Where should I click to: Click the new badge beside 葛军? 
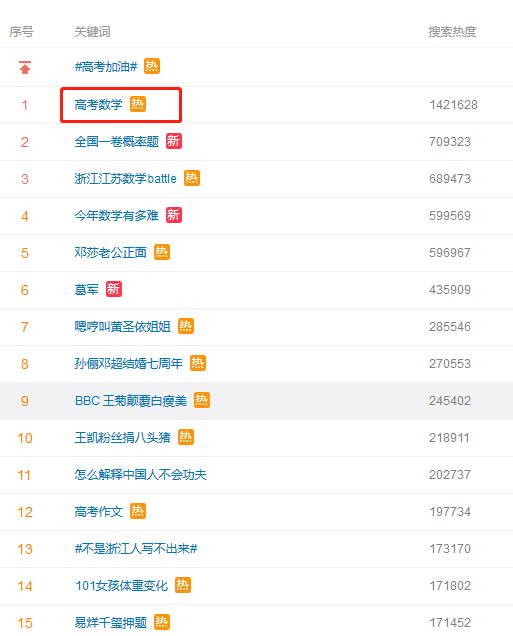pos(114,289)
